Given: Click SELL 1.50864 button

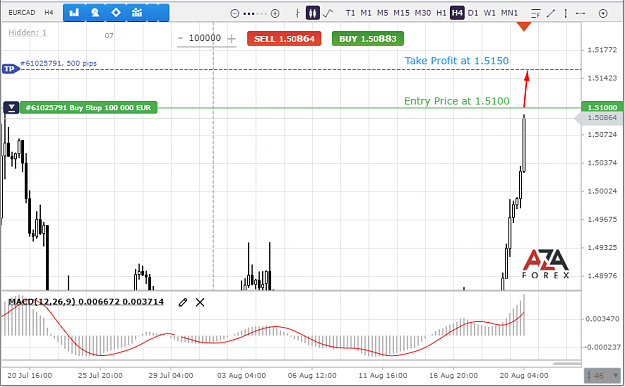Looking at the screenshot, I should tap(284, 39).
